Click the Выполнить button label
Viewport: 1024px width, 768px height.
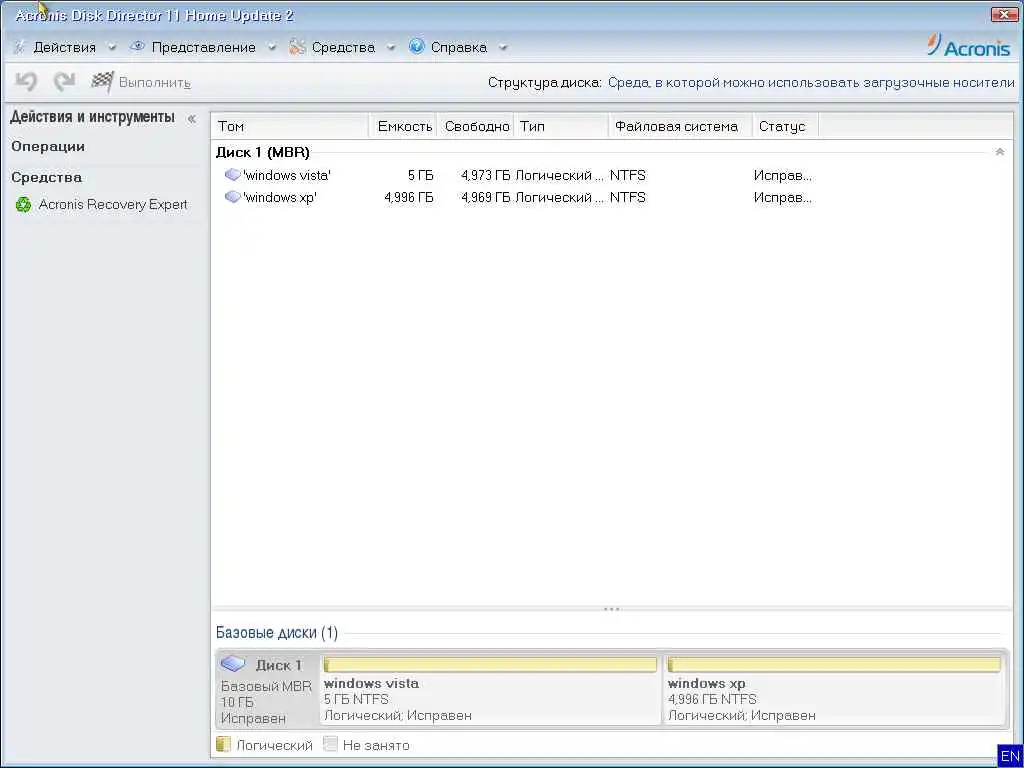(155, 83)
